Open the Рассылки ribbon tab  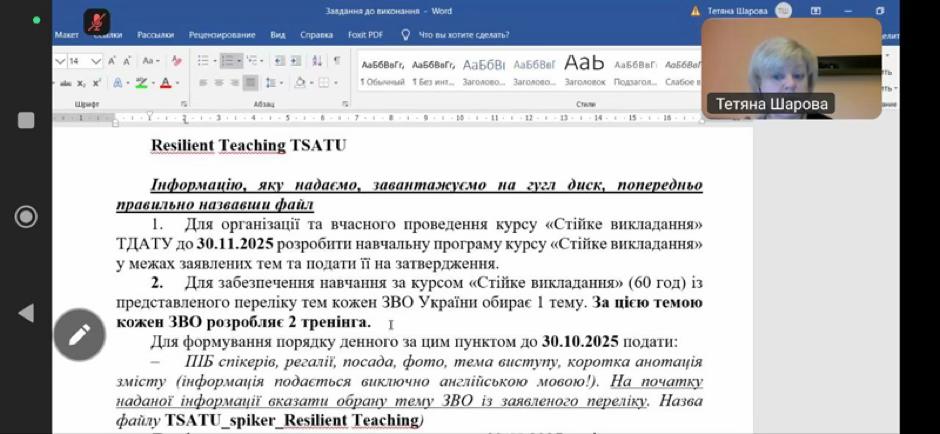point(155,35)
